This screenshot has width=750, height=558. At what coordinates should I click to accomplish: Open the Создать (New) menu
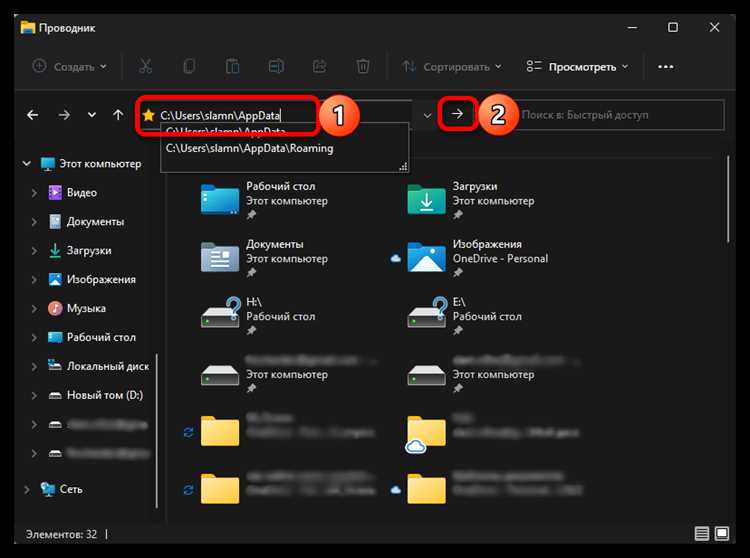point(69,66)
